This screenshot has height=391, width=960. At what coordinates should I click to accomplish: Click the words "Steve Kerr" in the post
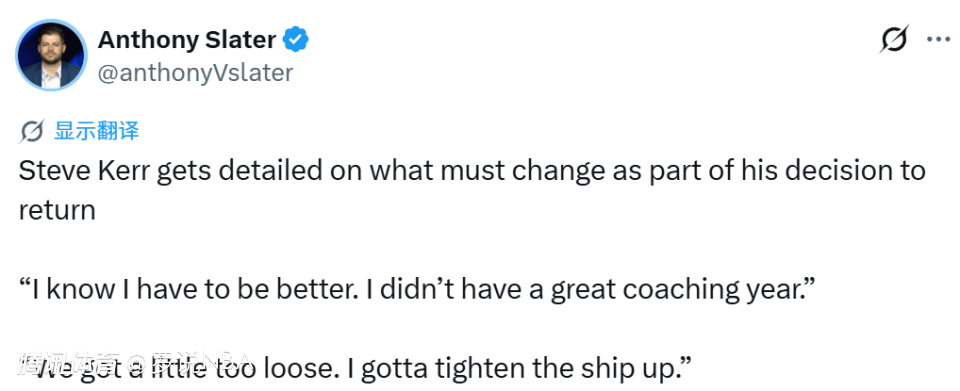(x=84, y=171)
